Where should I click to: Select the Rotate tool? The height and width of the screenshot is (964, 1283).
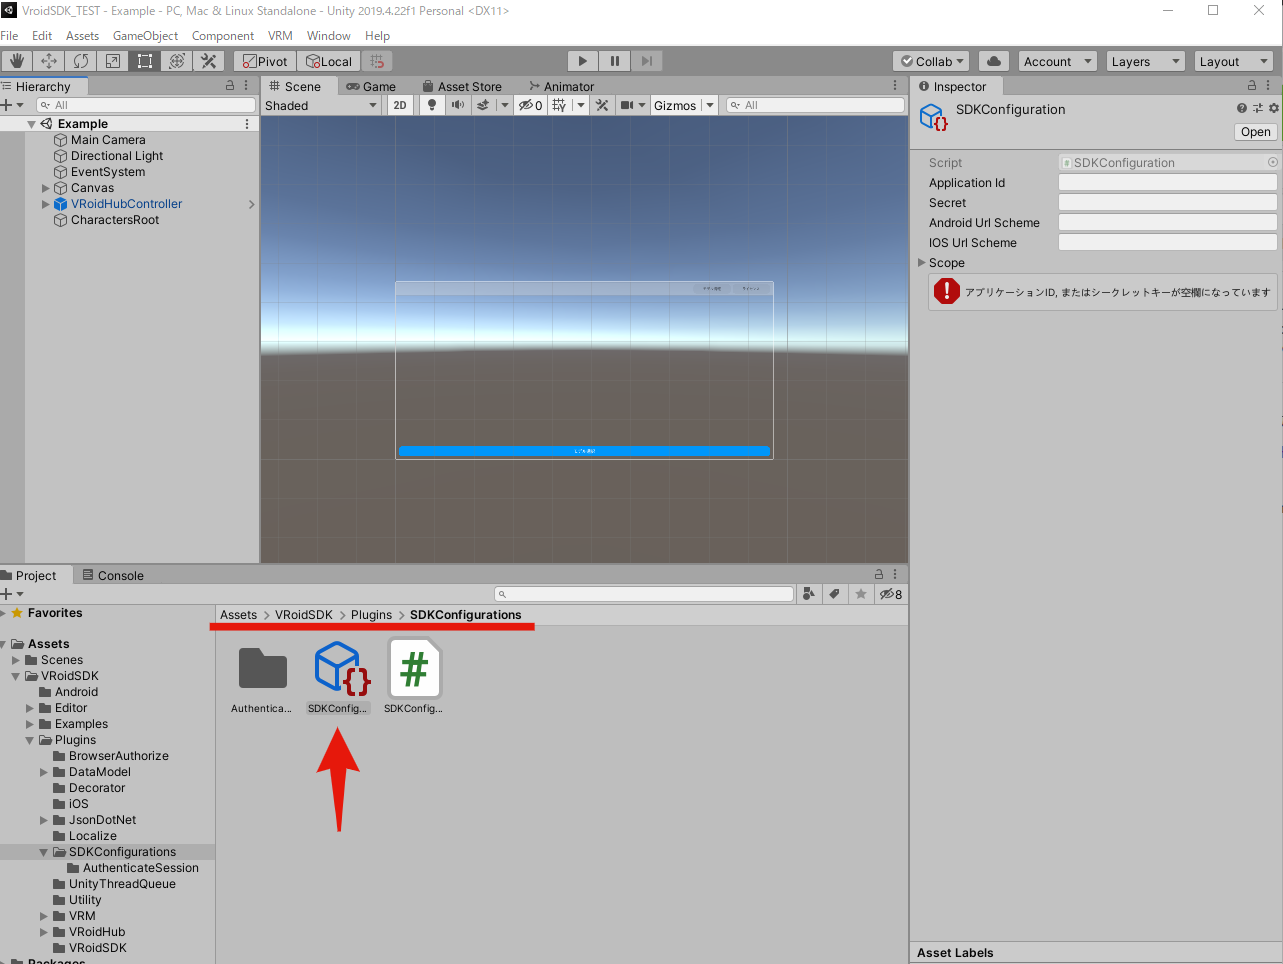tap(81, 61)
